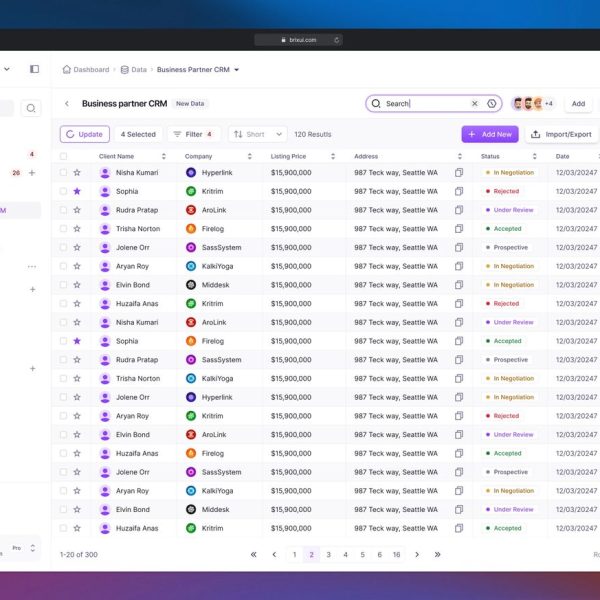Copy address in Rudra Pratap AroLink row

click(x=459, y=210)
